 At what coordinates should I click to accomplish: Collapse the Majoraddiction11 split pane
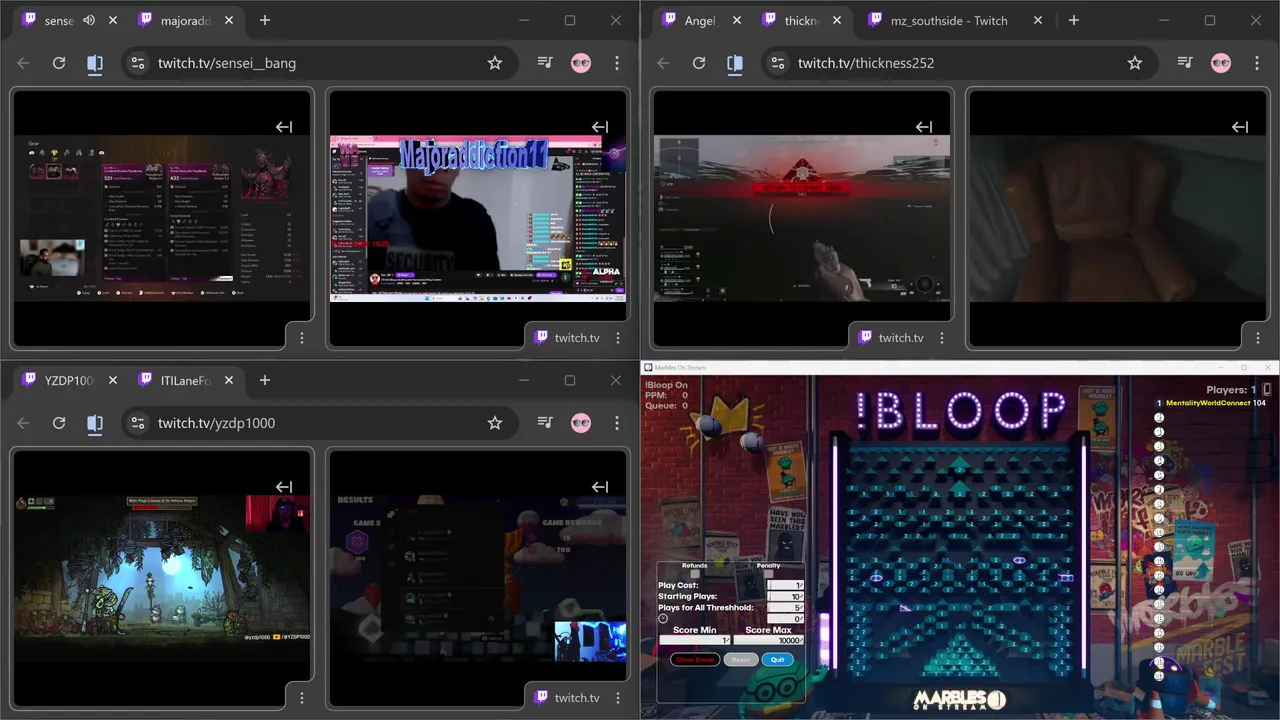[x=600, y=127]
